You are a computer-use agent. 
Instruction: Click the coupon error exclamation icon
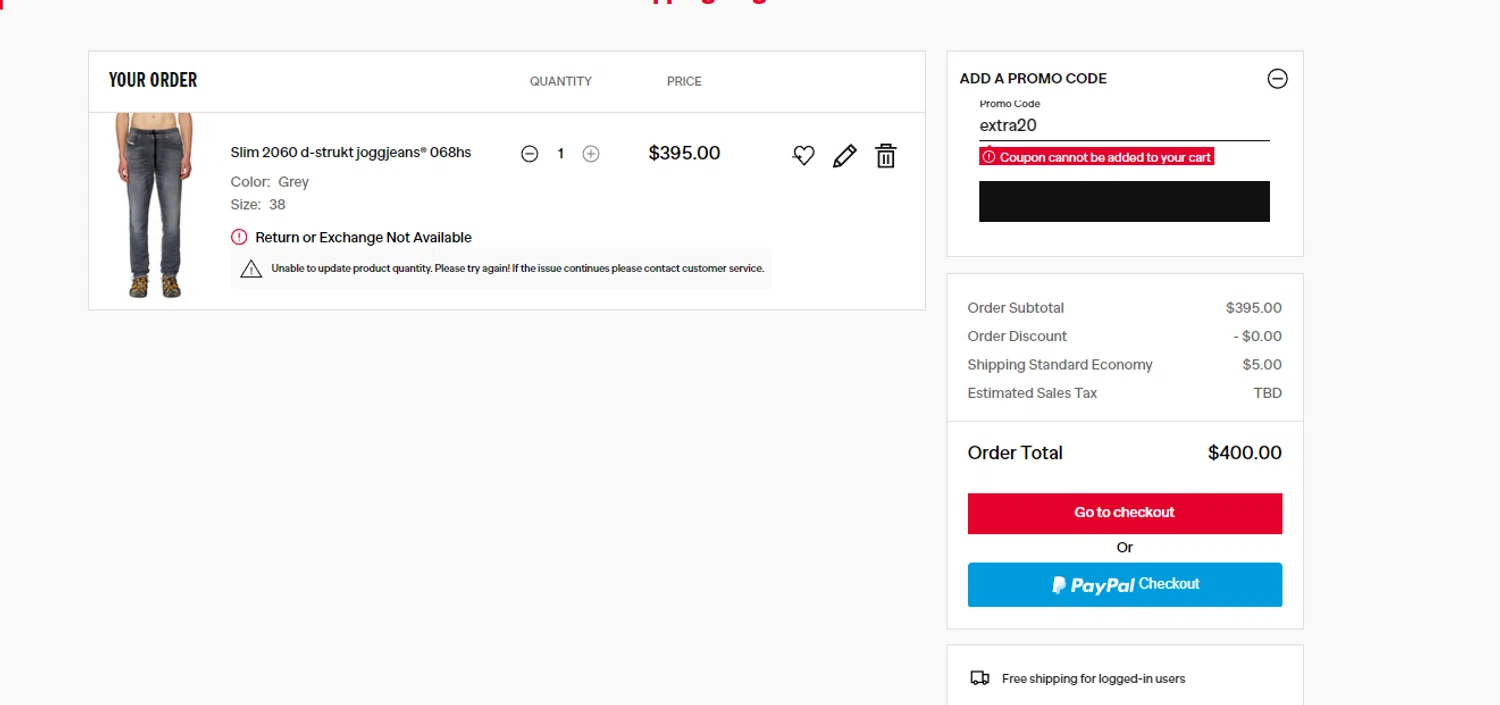point(989,157)
